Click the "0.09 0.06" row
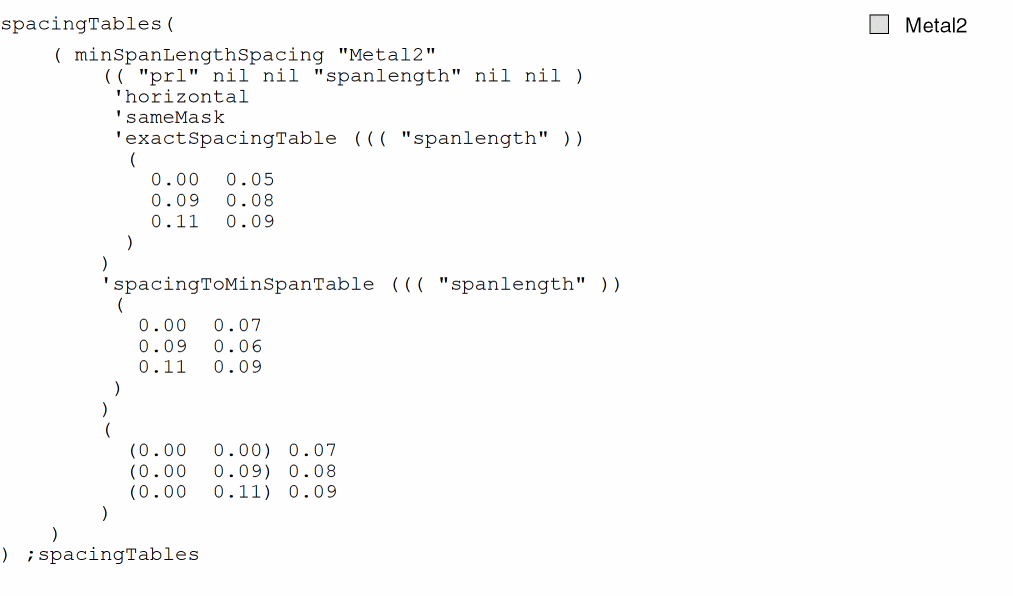Viewport: 1013px width, 596px height. point(200,347)
